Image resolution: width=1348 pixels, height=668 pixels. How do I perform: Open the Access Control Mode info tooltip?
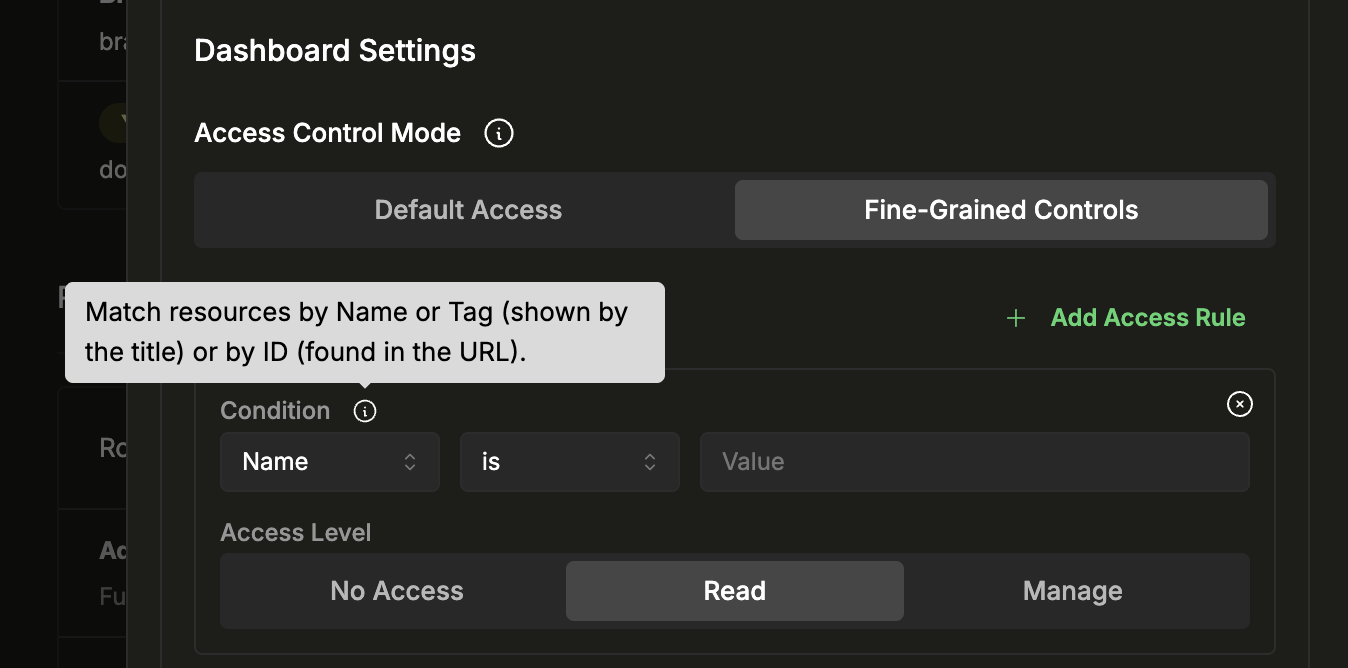click(498, 132)
